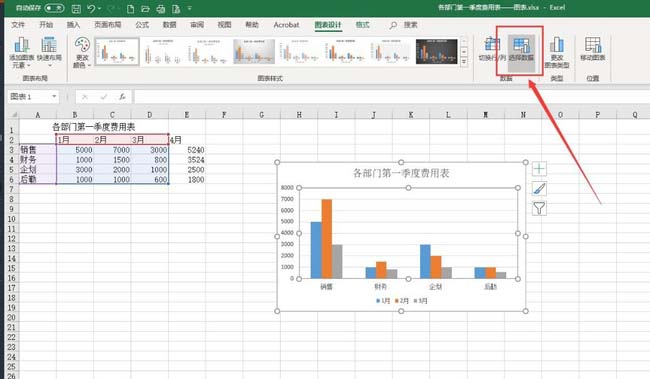Select the first highlighted chart style thumbnail
650x379 pixels.
(x=116, y=52)
